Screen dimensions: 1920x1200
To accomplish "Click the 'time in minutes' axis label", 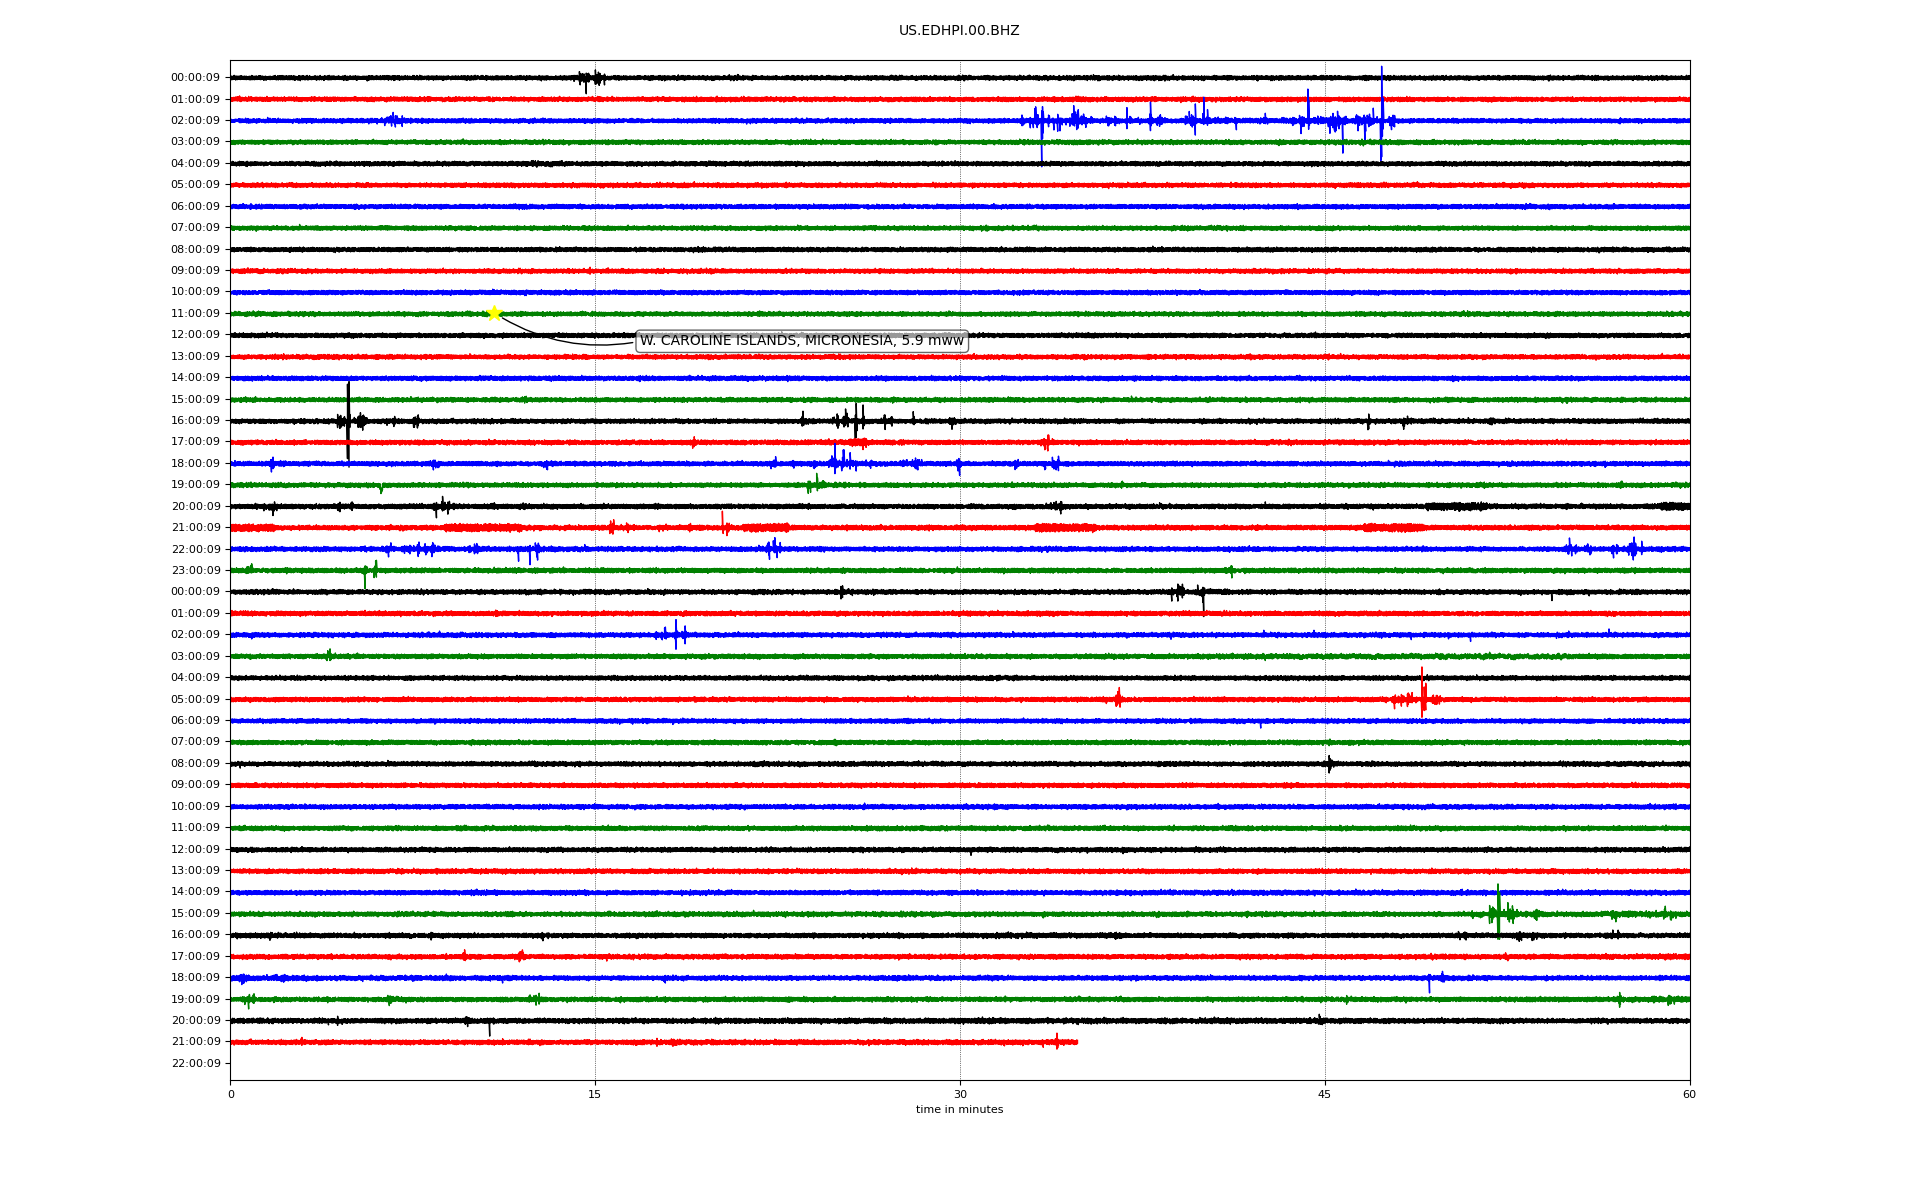I will click(958, 1109).
